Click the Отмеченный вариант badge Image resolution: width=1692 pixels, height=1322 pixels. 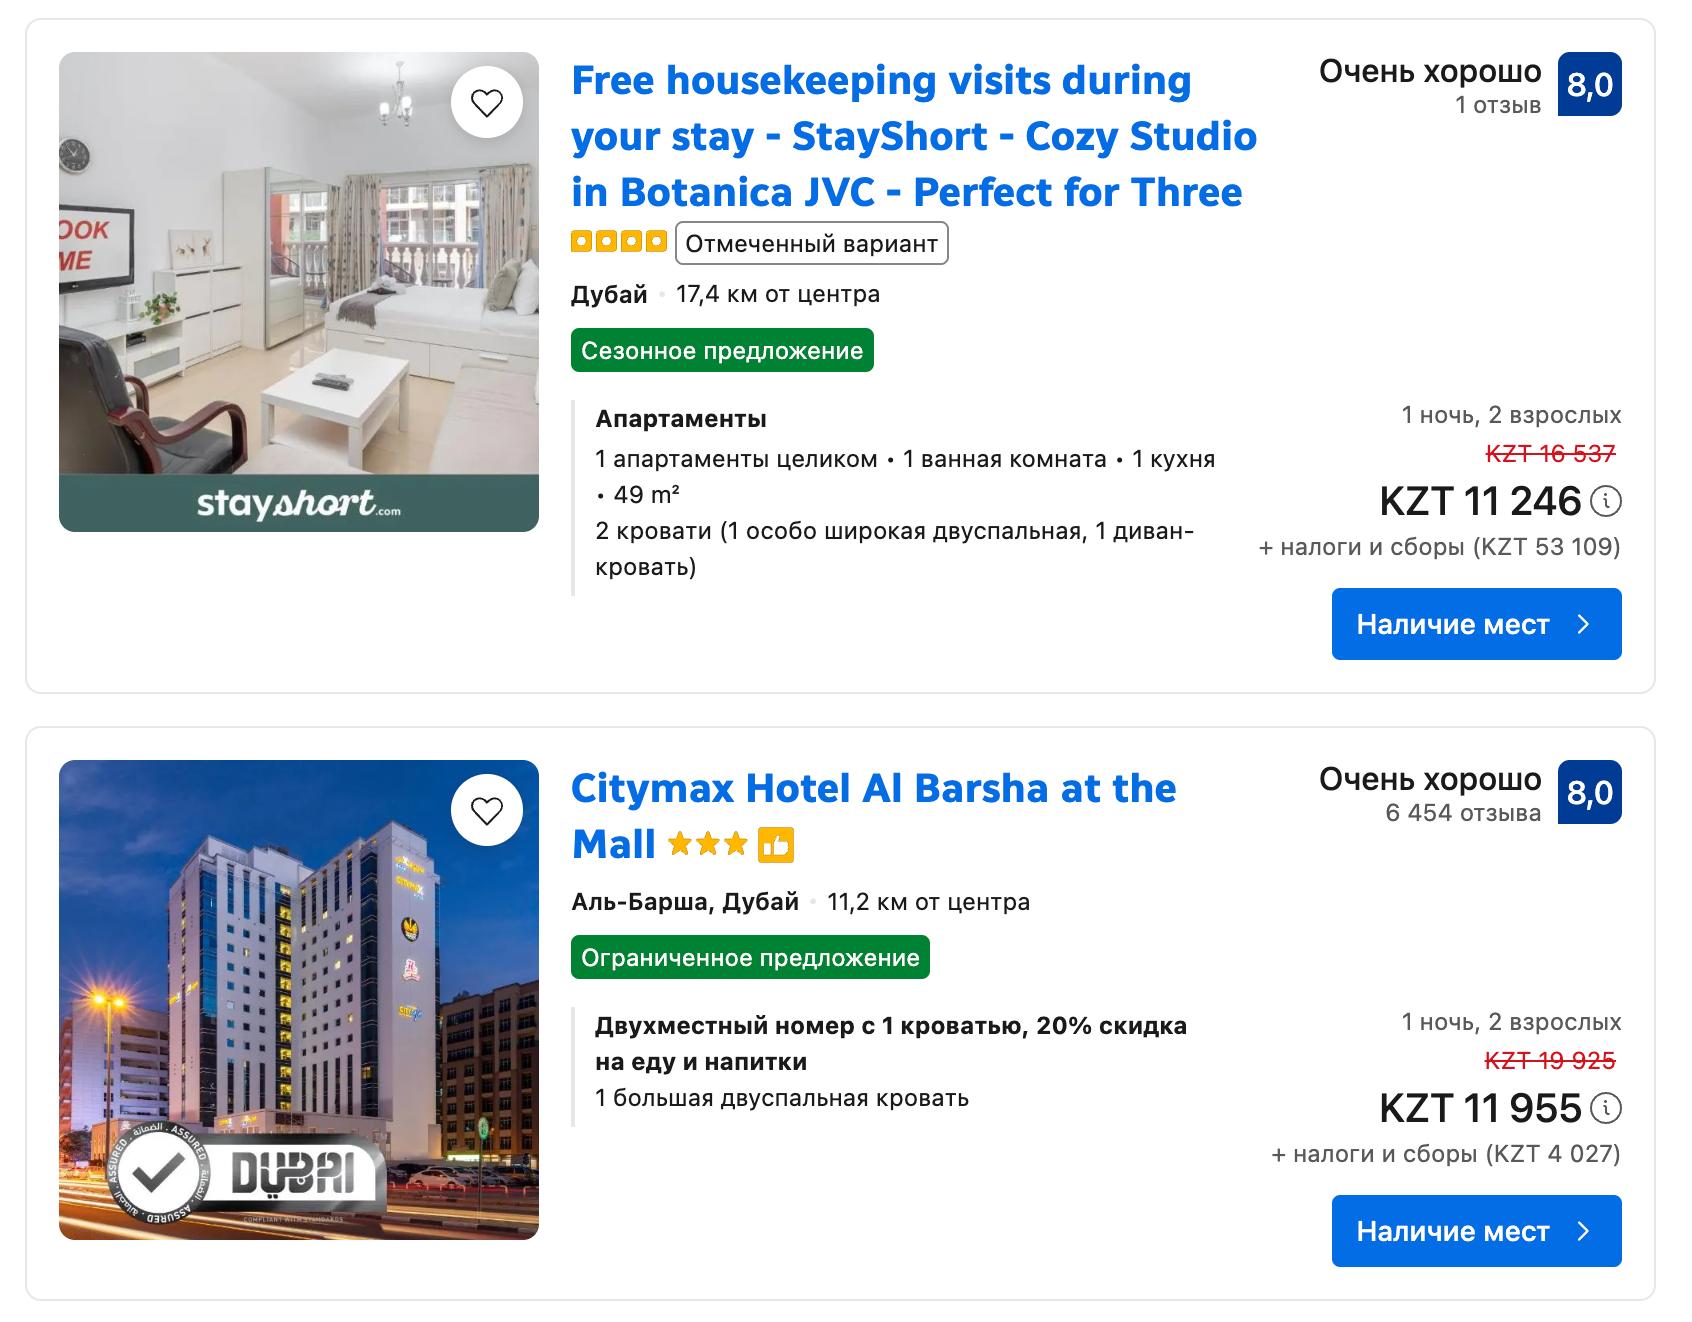pyautogui.click(x=811, y=244)
